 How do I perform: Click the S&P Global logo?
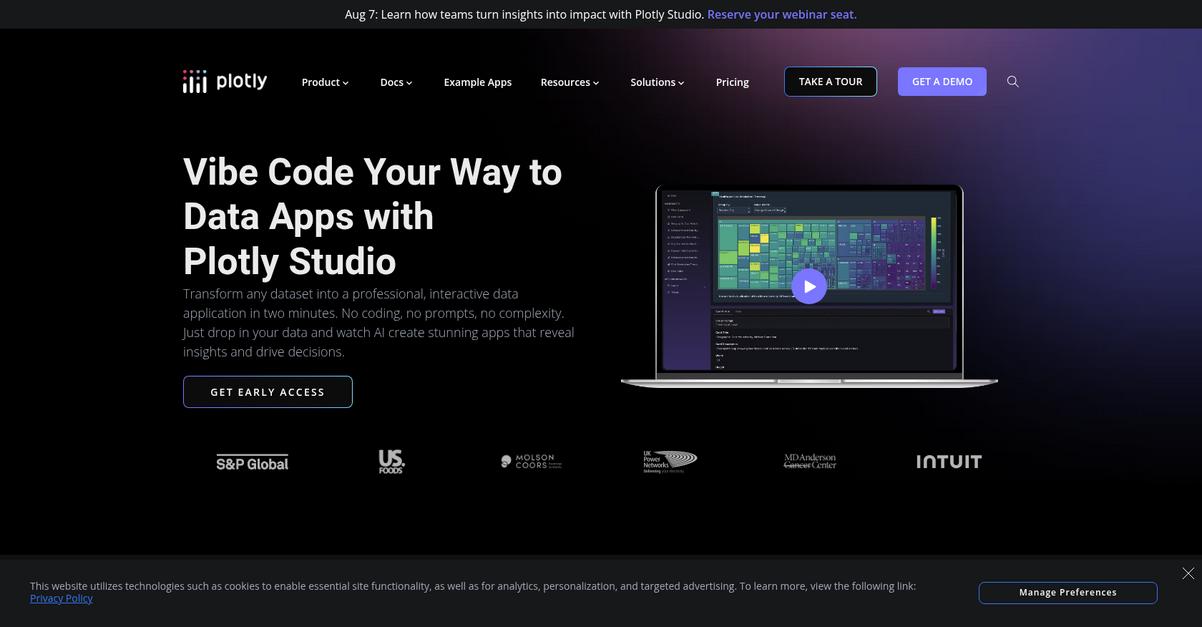click(252, 462)
